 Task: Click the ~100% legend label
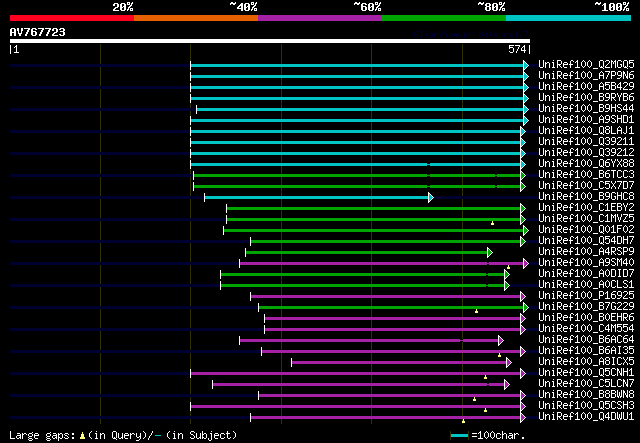611,7
